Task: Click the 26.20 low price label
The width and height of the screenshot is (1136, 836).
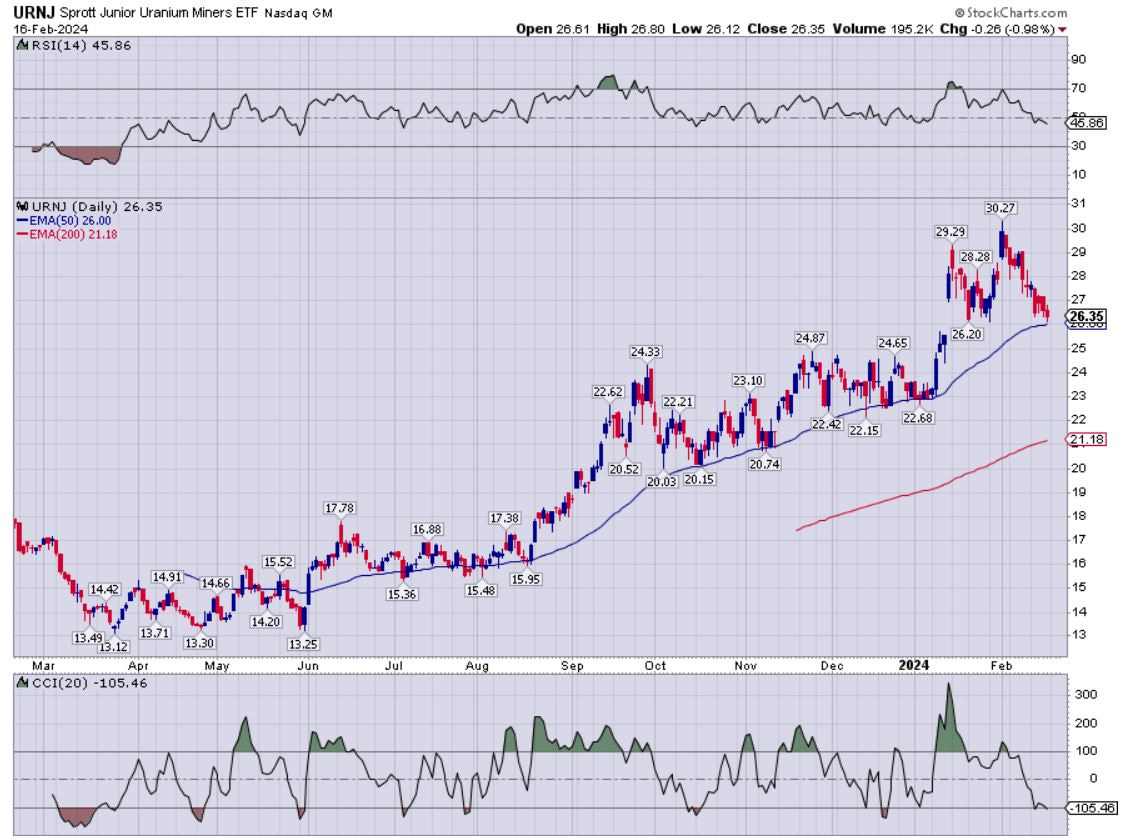Action: (966, 334)
